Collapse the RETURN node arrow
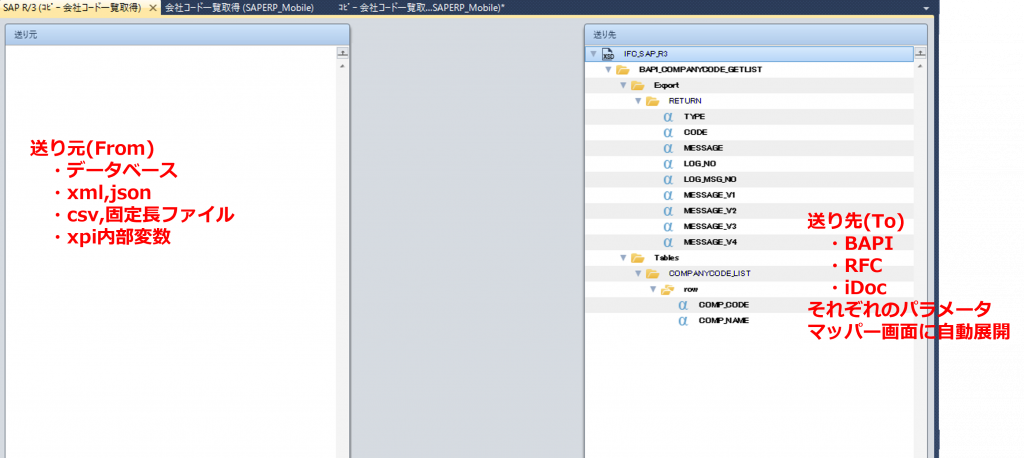This screenshot has width=1024, height=458. tap(638, 101)
